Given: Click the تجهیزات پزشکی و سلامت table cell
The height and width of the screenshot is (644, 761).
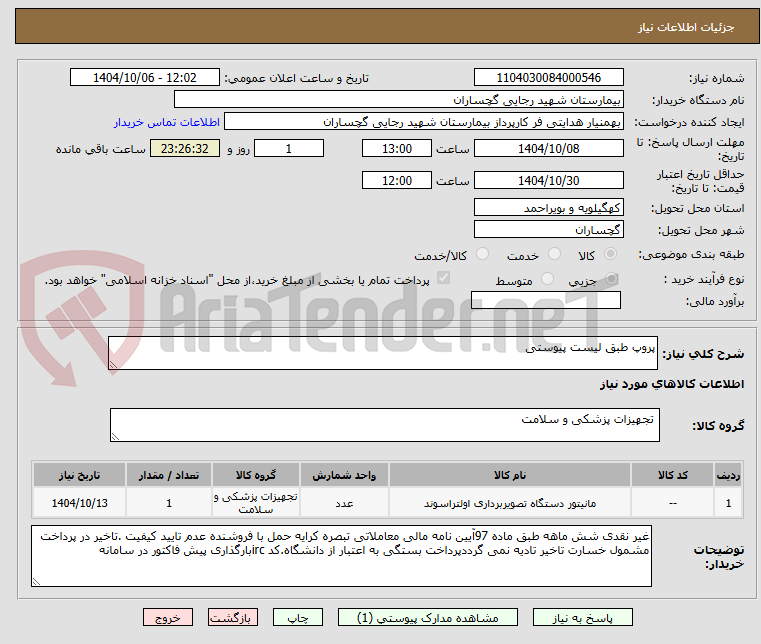Looking at the screenshot, I should [x=256, y=503].
